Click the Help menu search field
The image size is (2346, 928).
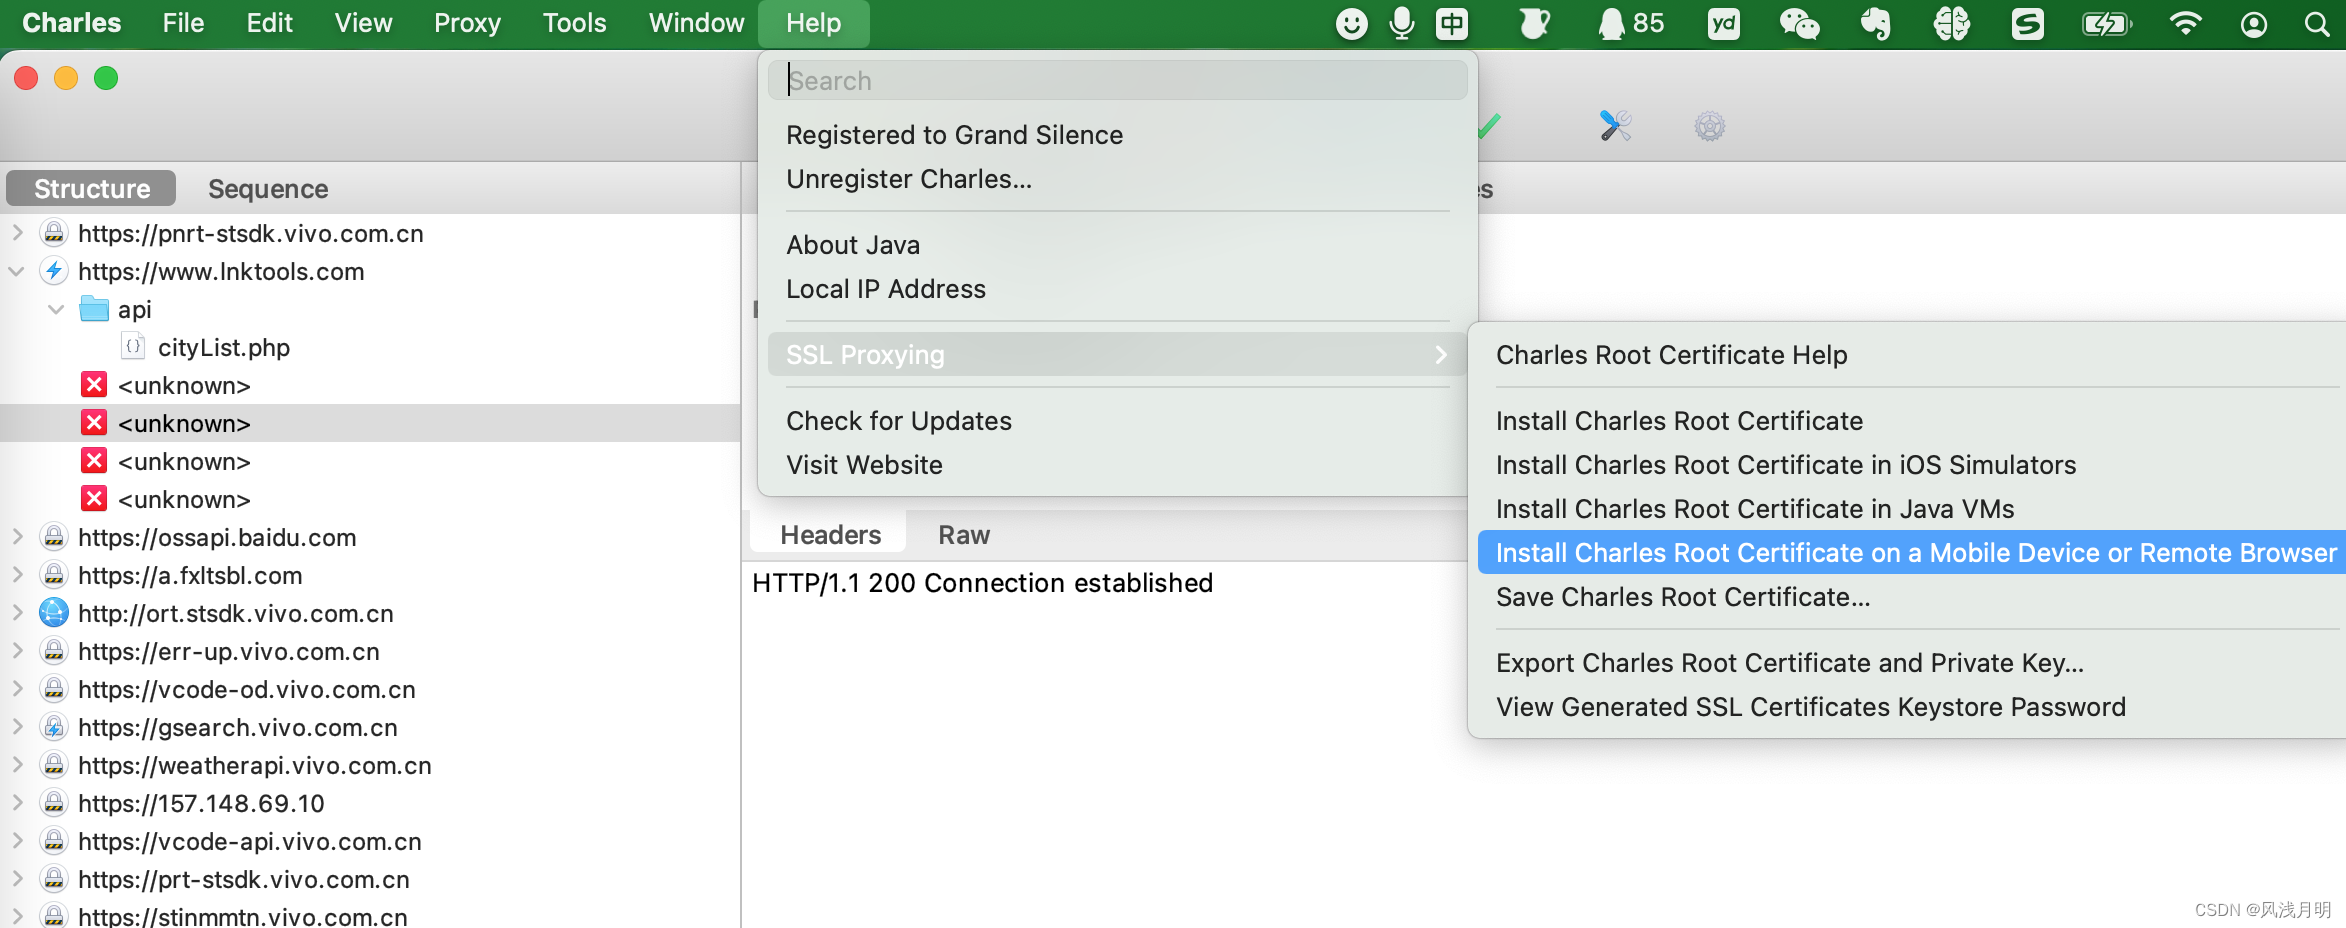pos(1117,80)
